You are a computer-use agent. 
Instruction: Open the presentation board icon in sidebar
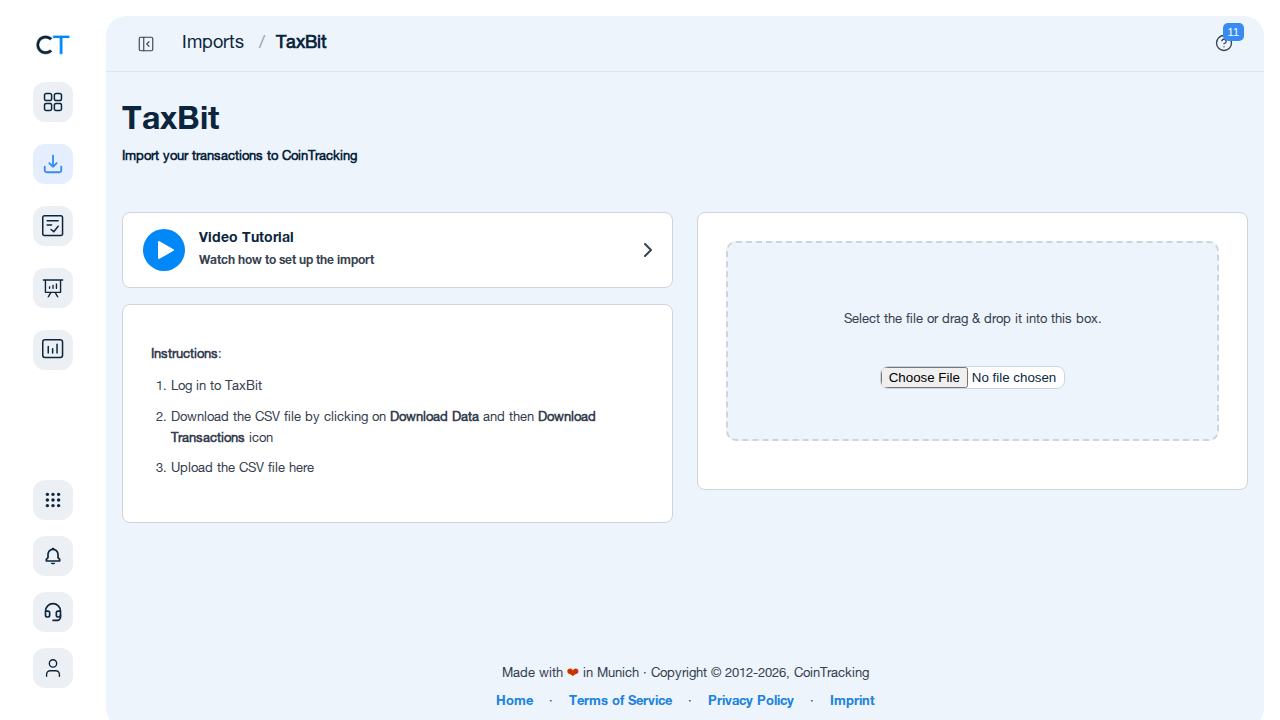tap(53, 288)
